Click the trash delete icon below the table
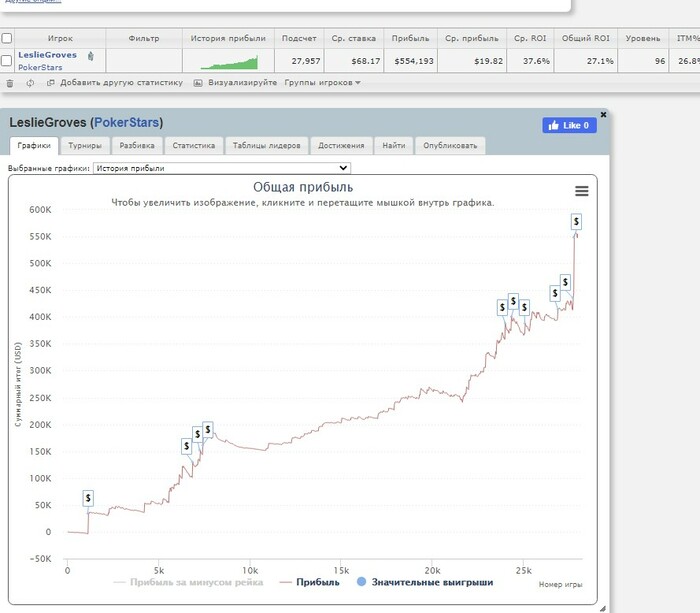The height and width of the screenshot is (613, 700). coord(10,83)
